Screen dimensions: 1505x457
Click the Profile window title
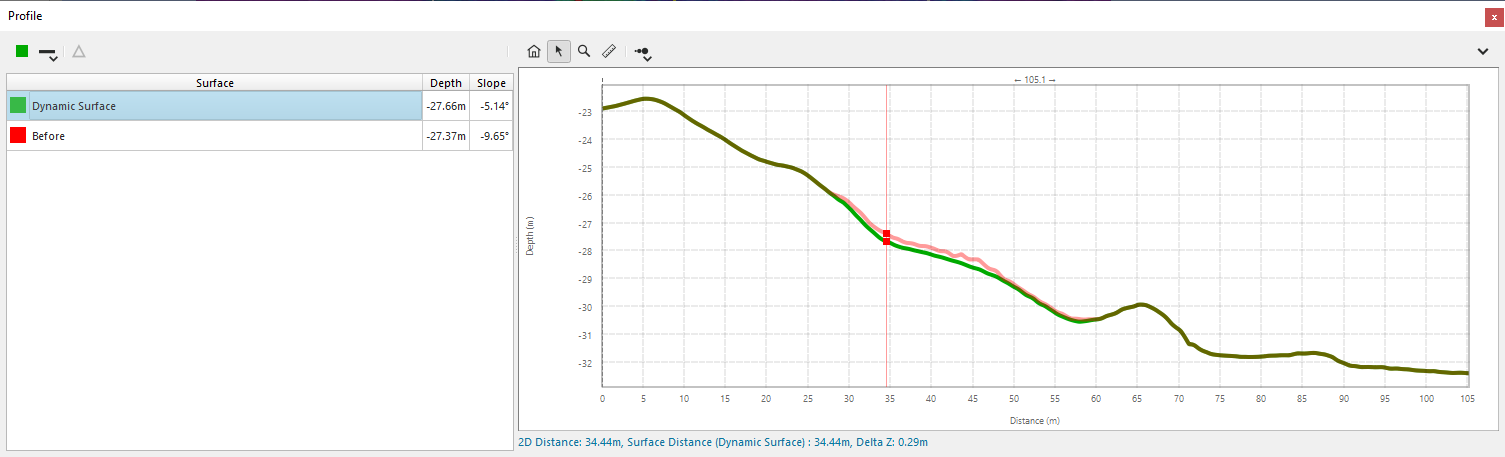click(25, 16)
